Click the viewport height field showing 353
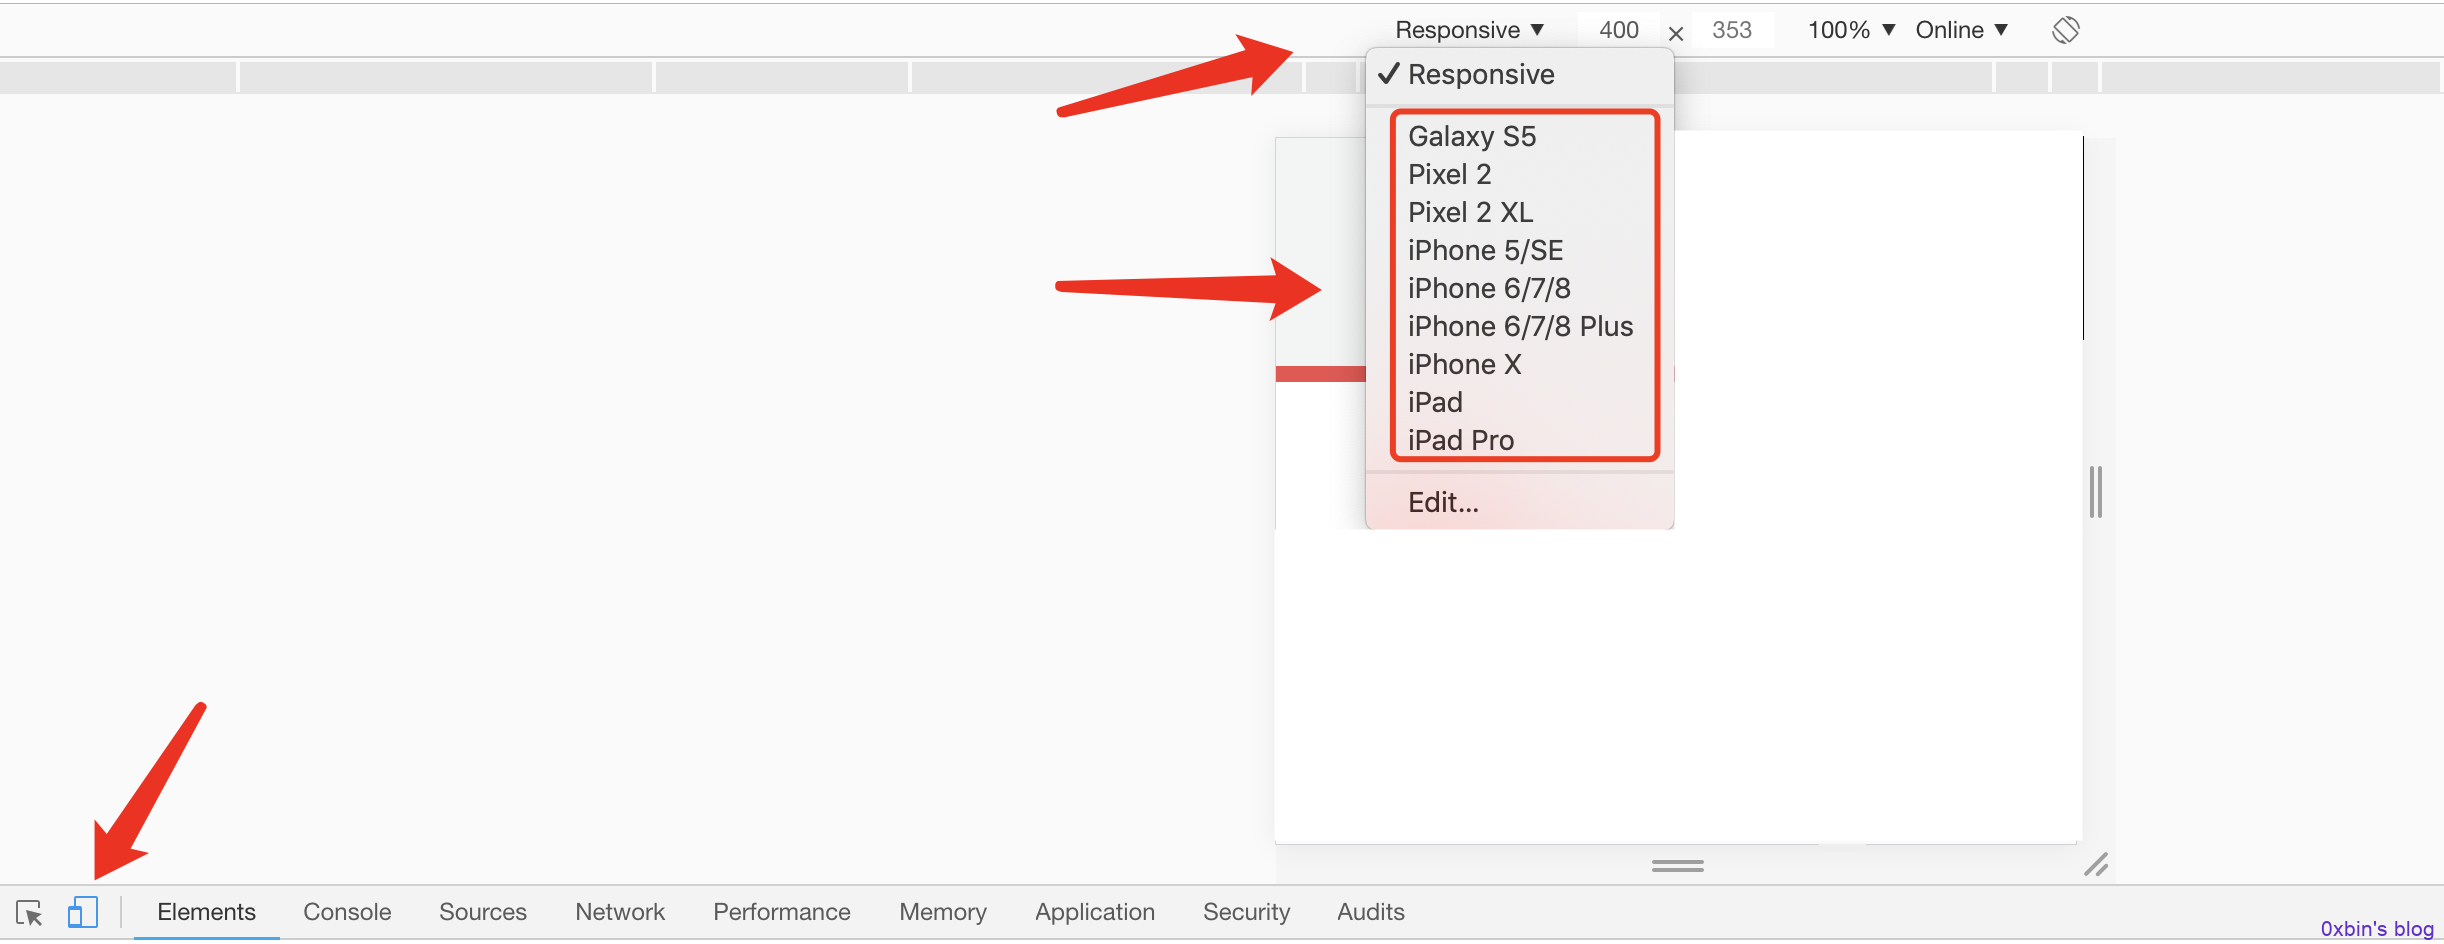Image resolution: width=2444 pixels, height=944 pixels. click(1732, 30)
